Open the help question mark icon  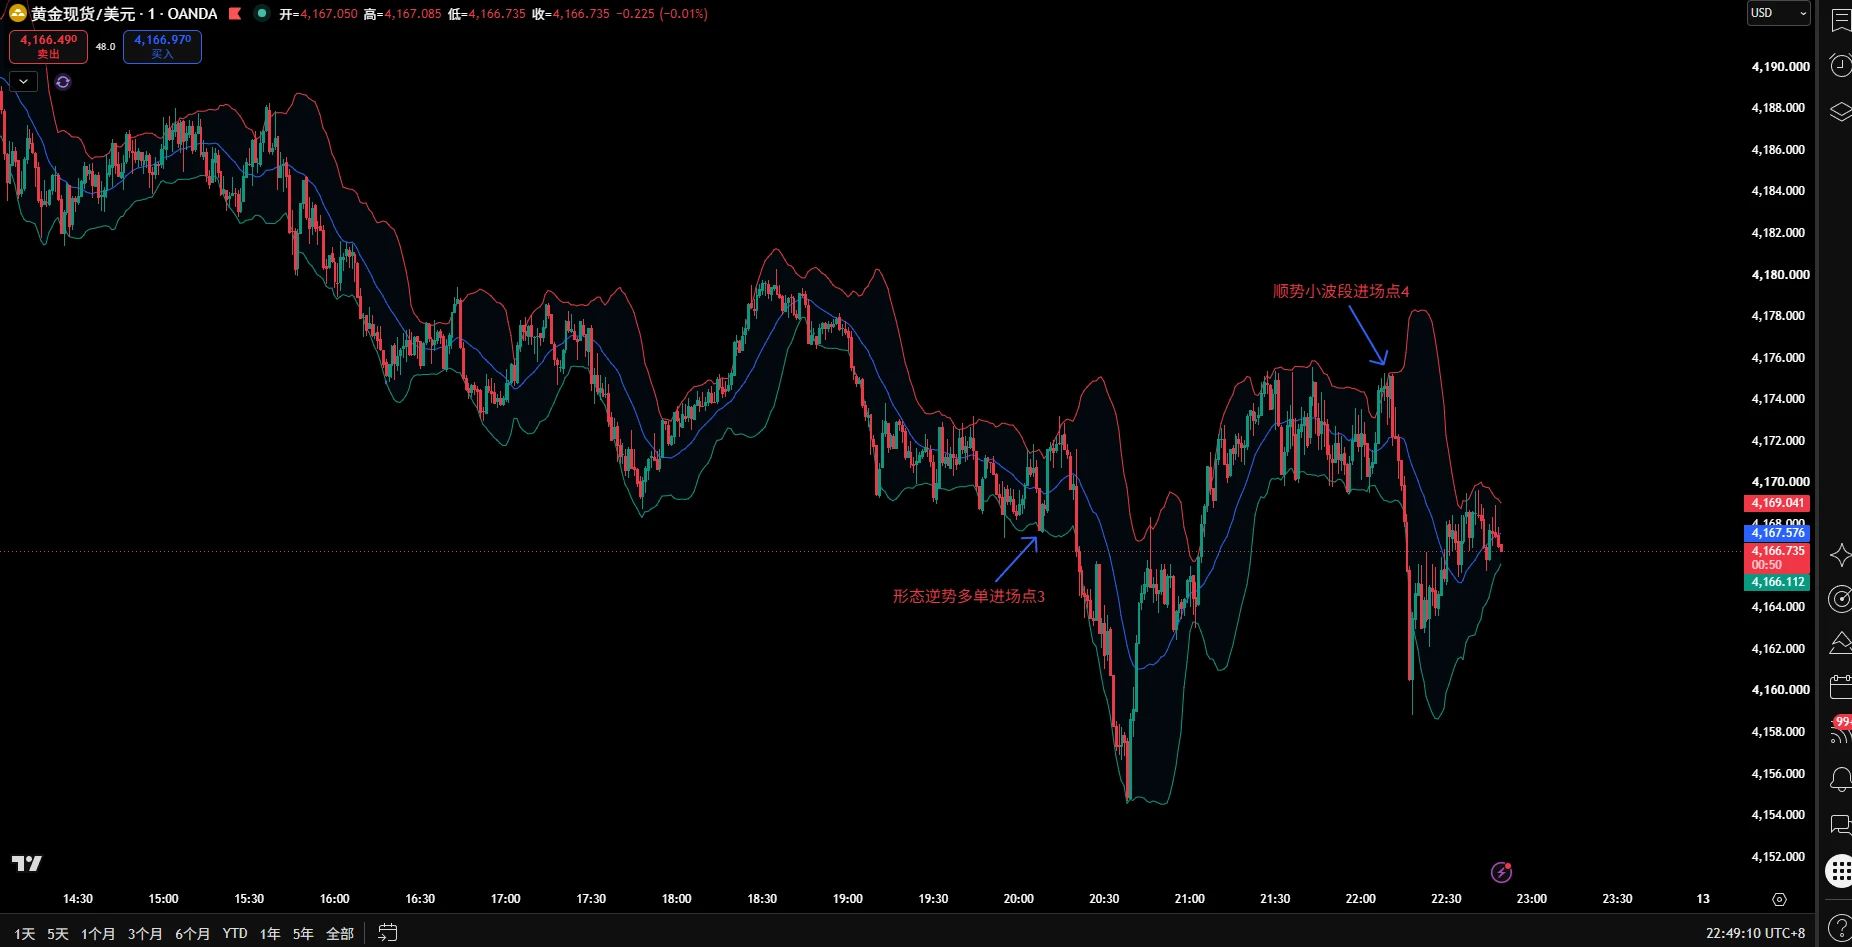pyautogui.click(x=1840, y=928)
